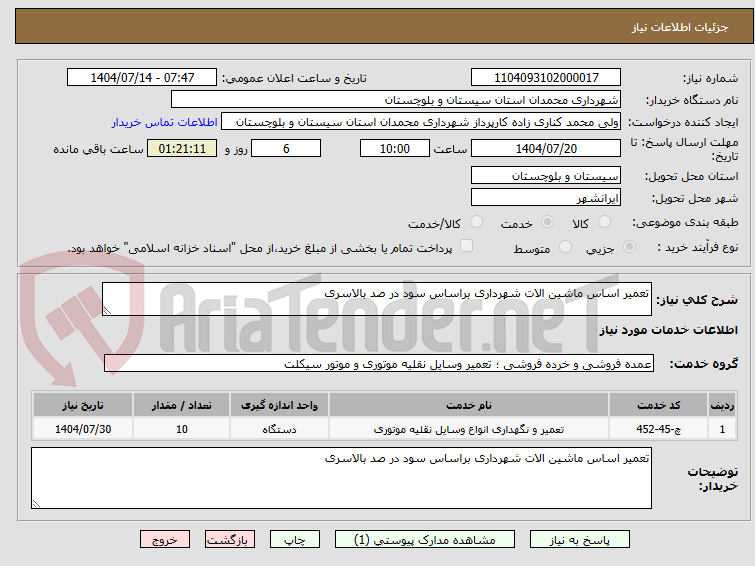Viewport: 755px width, 566px height.
Task: Click the announcement date field 1404/07/14 - 07:47
Action: (142, 78)
